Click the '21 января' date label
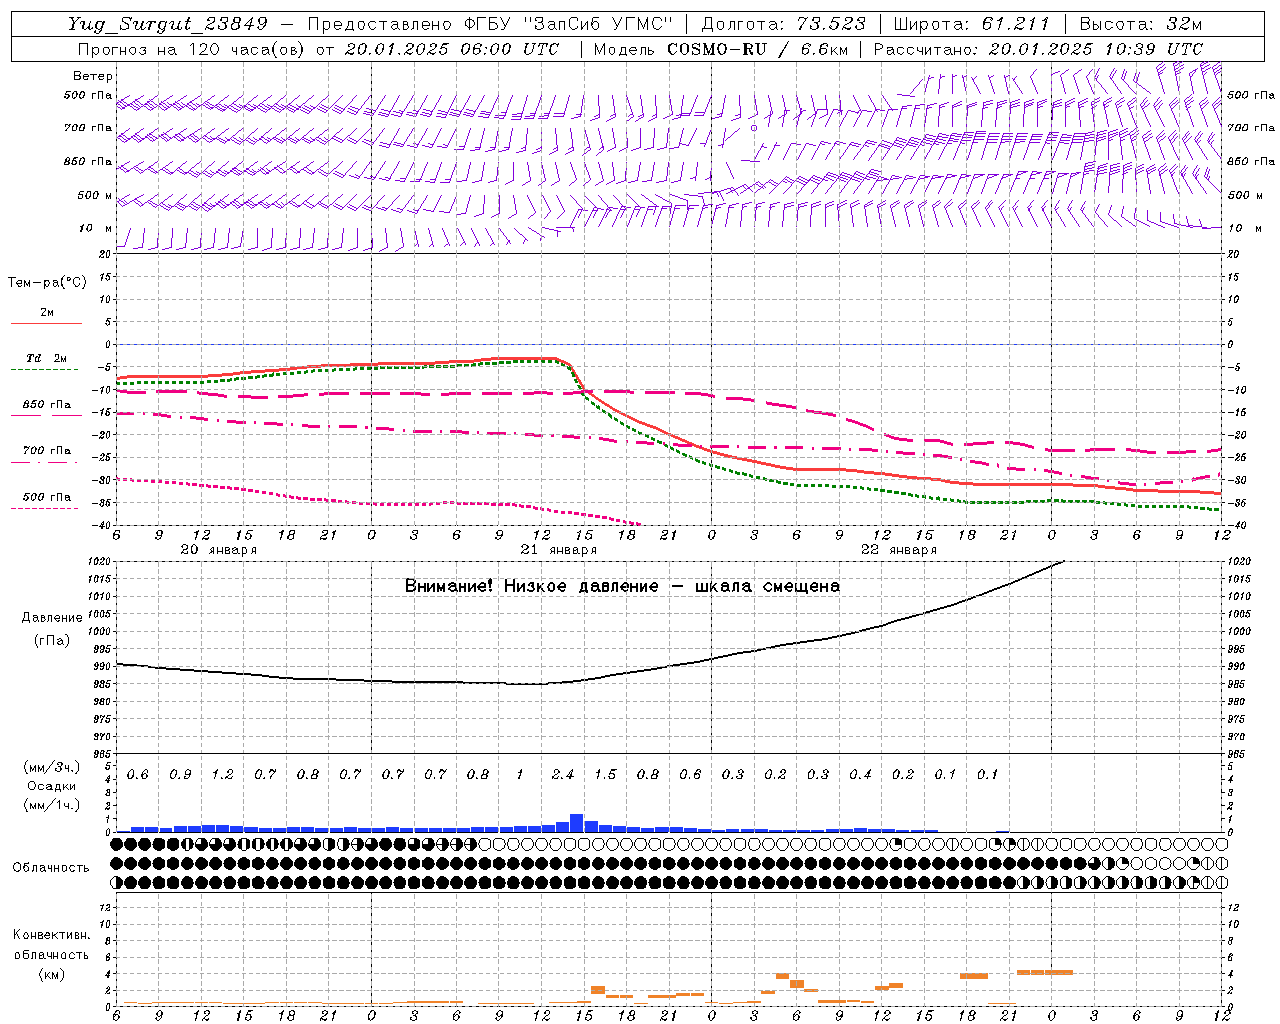Image resolution: width=1280 pixels, height=1024 pixels. tap(558, 550)
